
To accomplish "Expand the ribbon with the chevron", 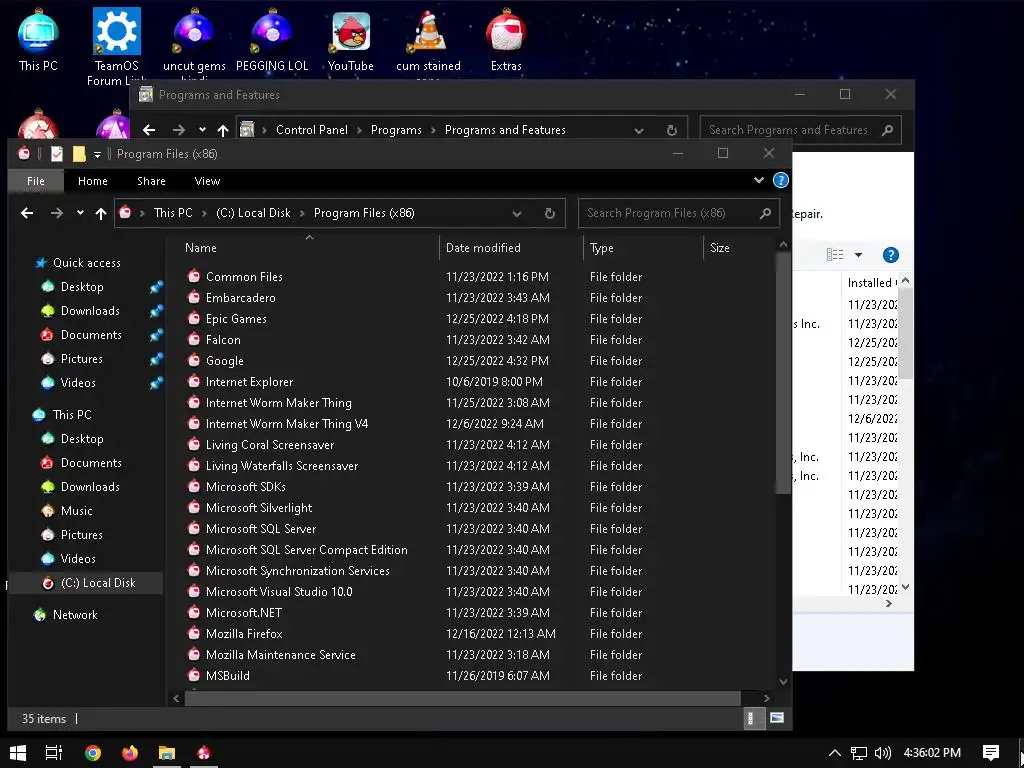I will [x=758, y=180].
